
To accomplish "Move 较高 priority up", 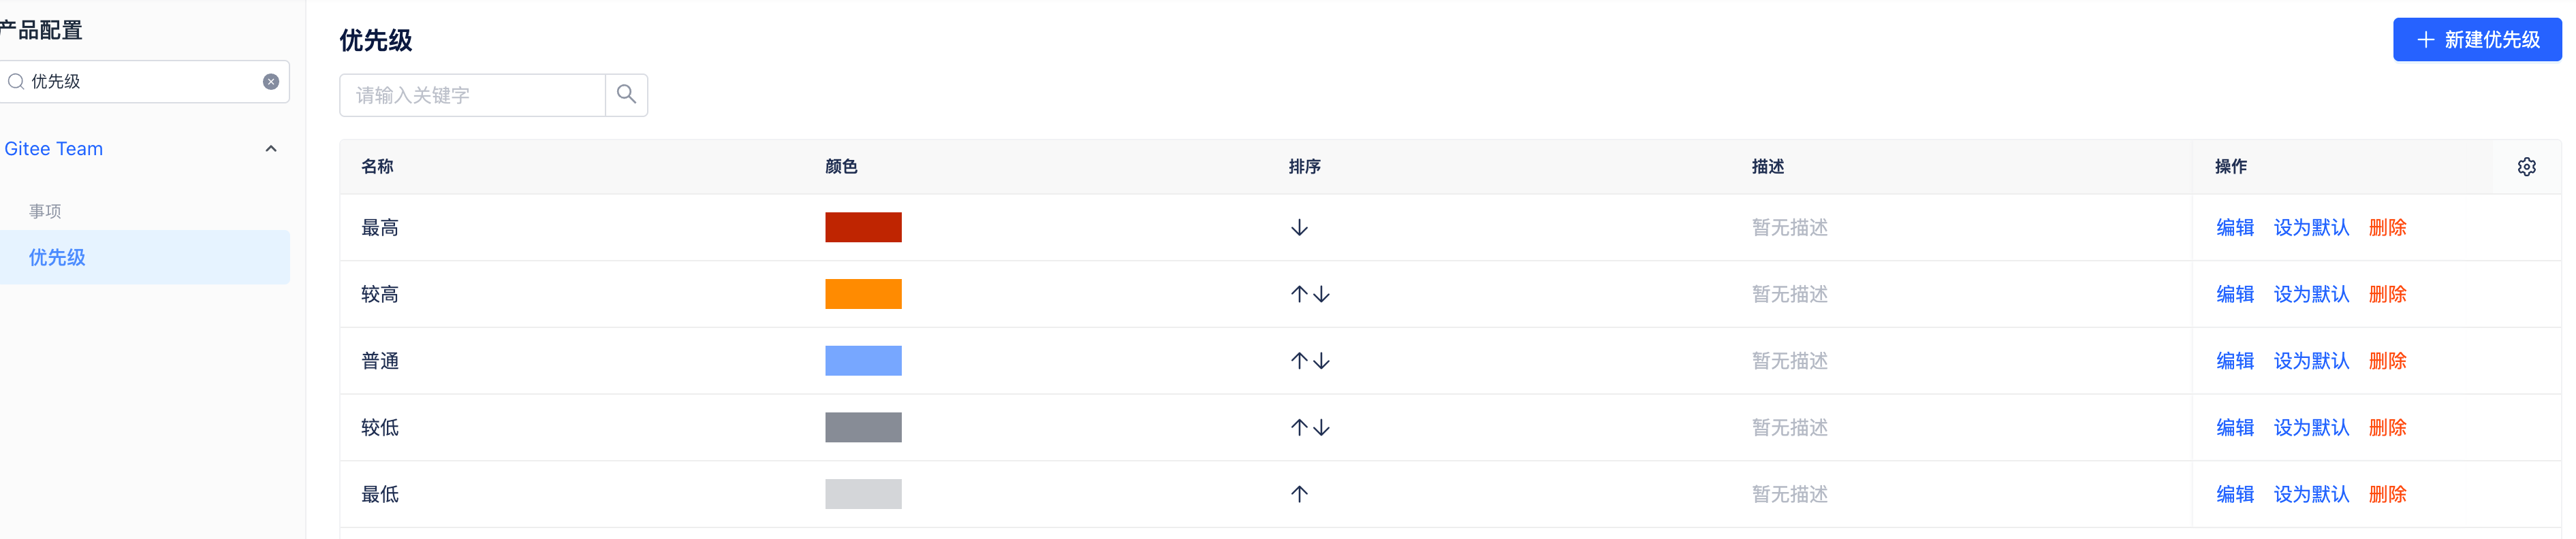I will (1298, 294).
